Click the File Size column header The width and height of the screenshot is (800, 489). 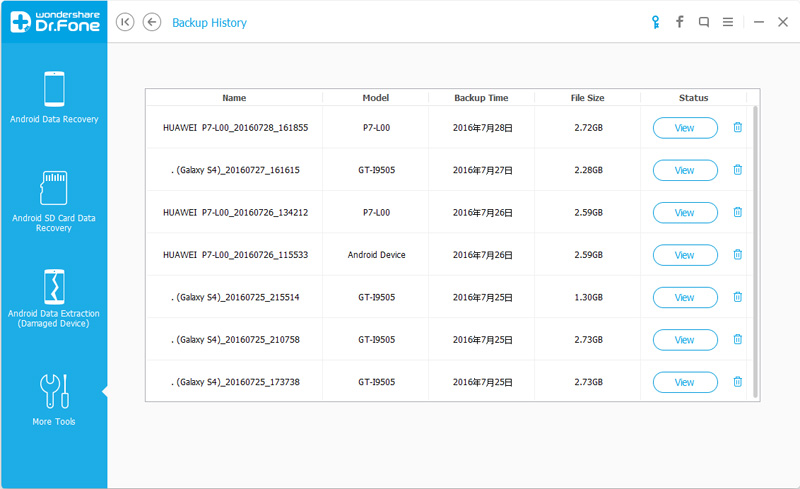(587, 97)
